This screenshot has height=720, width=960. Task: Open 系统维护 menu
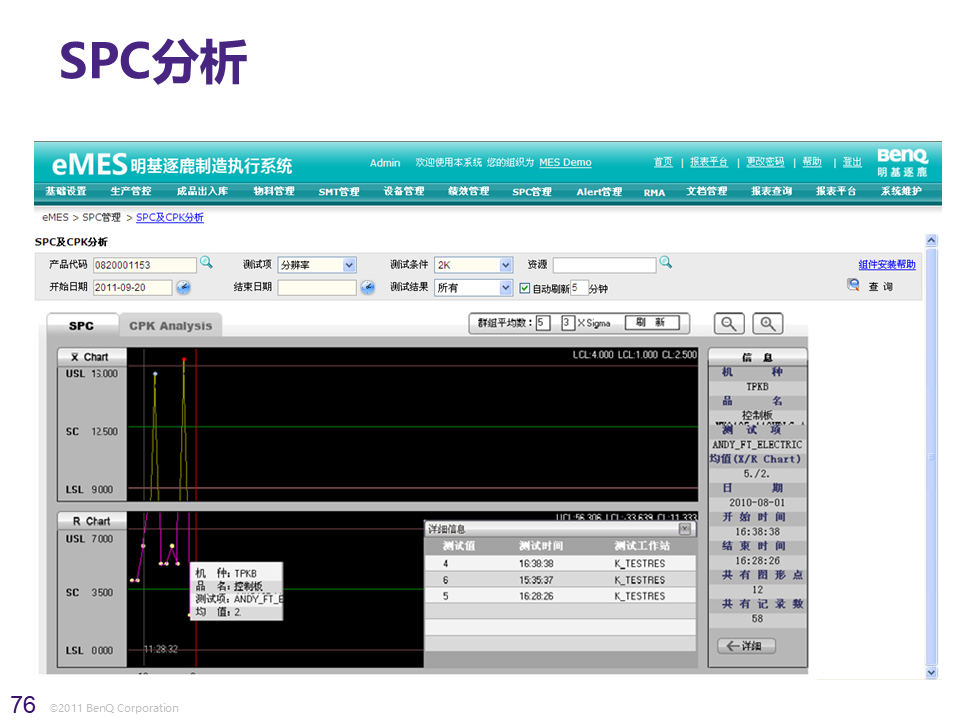[901, 191]
